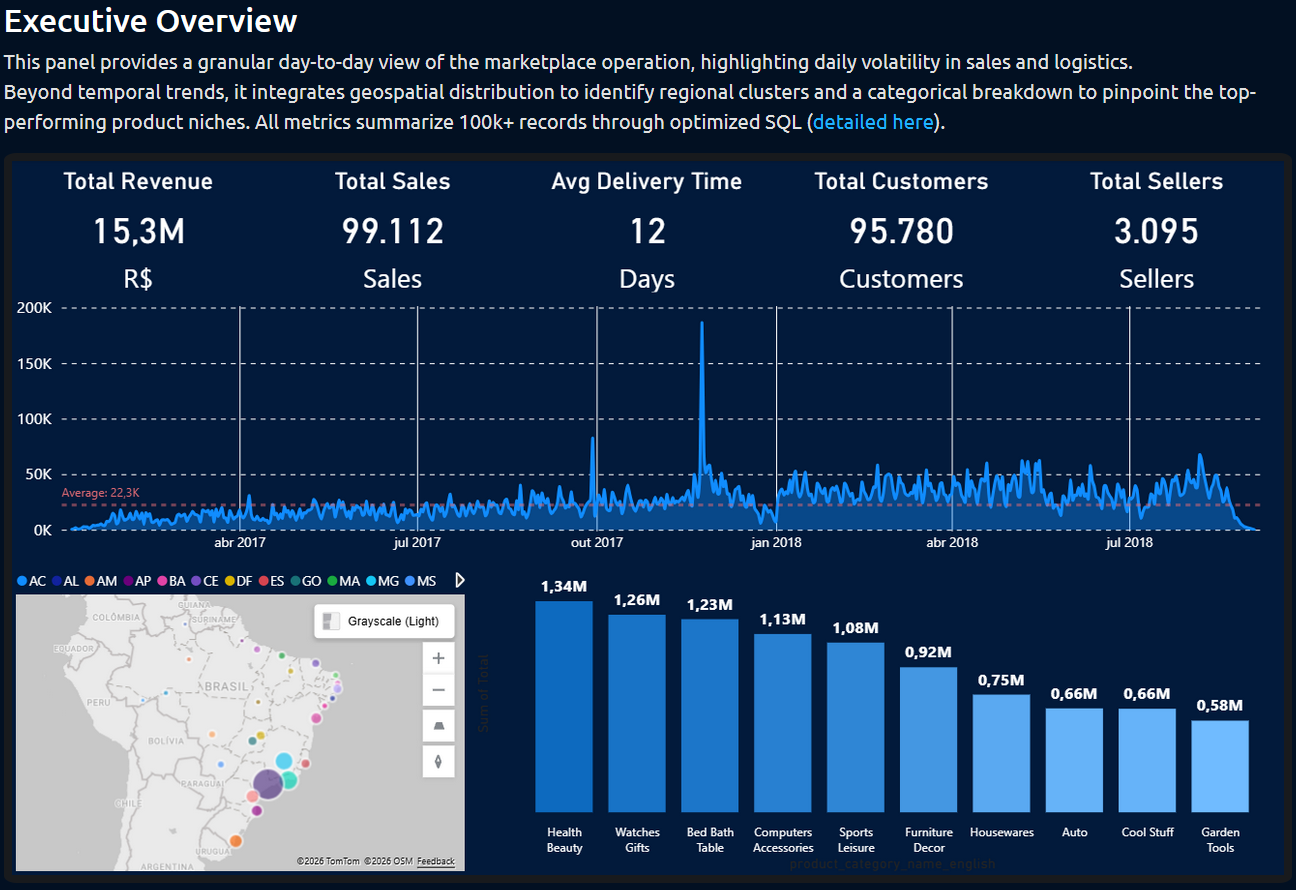Toggle AC state in map legend
This screenshot has width=1296, height=890.
[x=31, y=581]
